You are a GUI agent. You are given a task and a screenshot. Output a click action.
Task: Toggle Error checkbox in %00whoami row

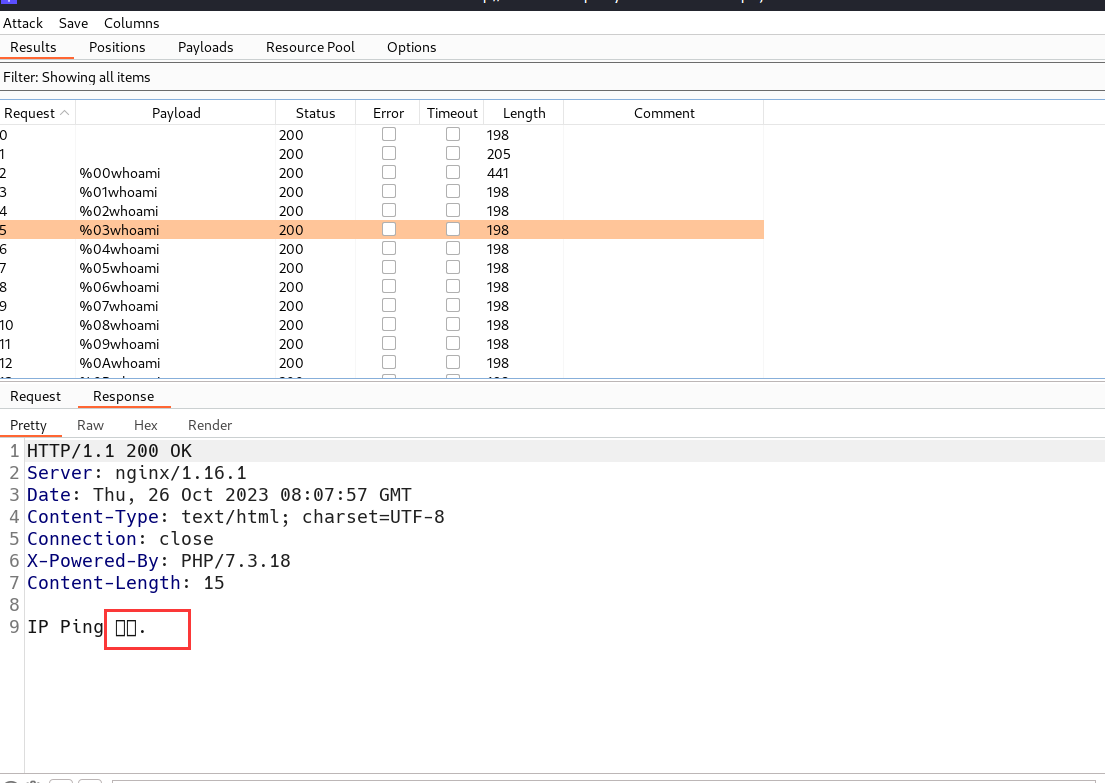coord(389,172)
